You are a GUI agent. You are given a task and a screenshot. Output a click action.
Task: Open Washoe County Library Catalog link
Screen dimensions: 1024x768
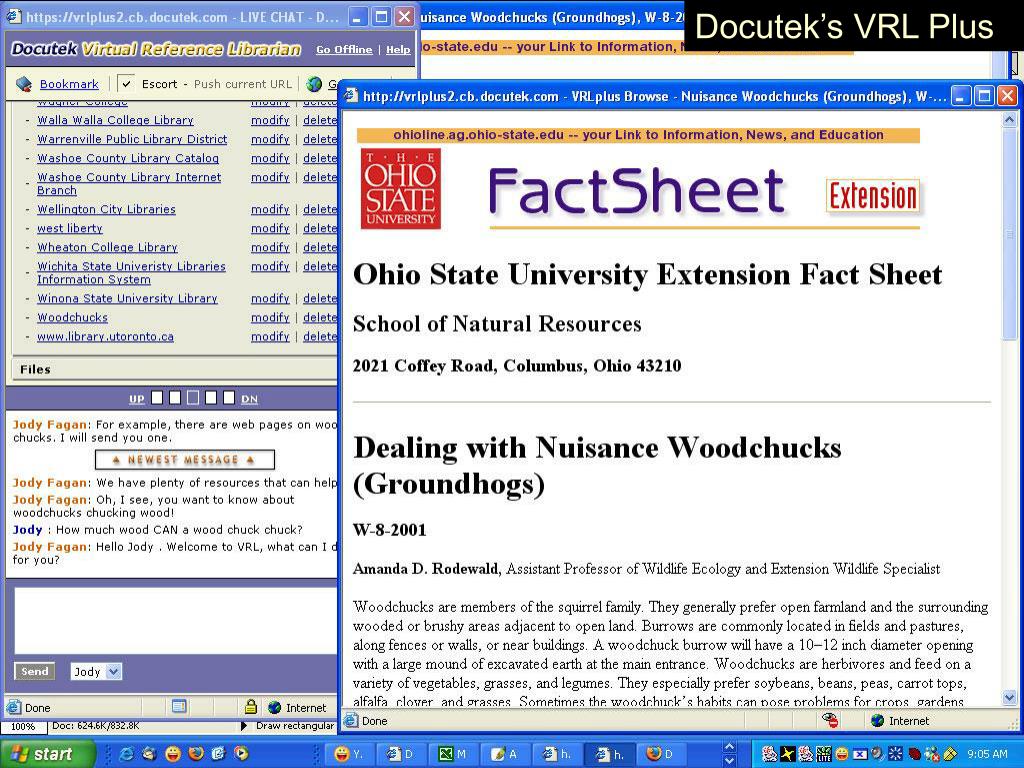128,158
